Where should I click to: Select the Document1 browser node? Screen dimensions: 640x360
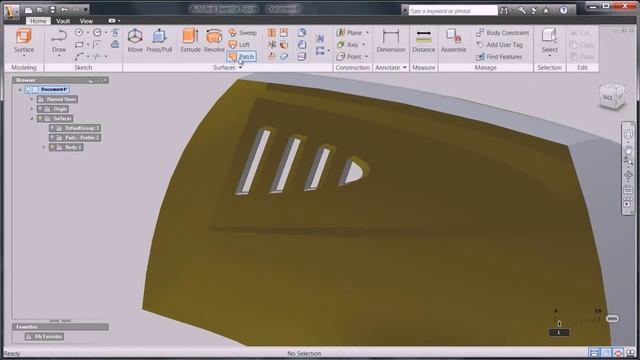pos(47,89)
